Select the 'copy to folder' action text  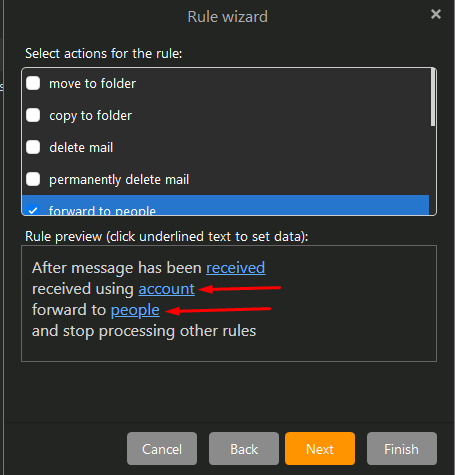90,116
